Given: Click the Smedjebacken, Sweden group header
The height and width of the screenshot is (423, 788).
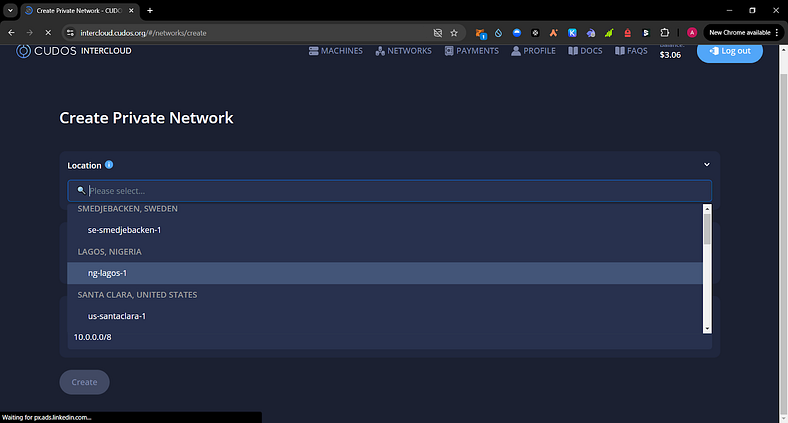Looking at the screenshot, I should click(128, 208).
